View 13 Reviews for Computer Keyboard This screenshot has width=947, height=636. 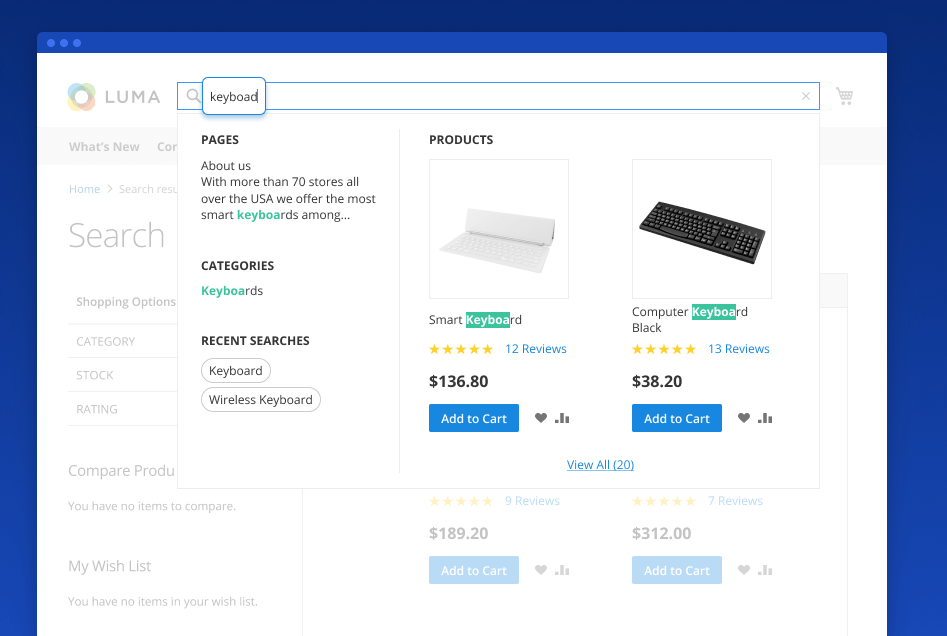coord(739,349)
